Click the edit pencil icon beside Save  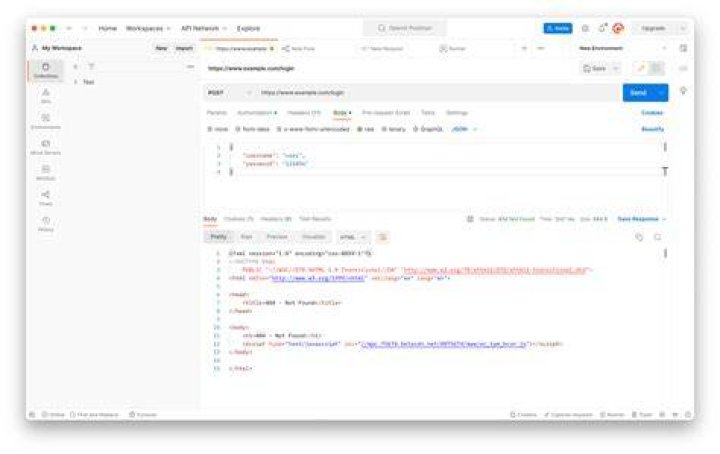pyautogui.click(x=641, y=68)
